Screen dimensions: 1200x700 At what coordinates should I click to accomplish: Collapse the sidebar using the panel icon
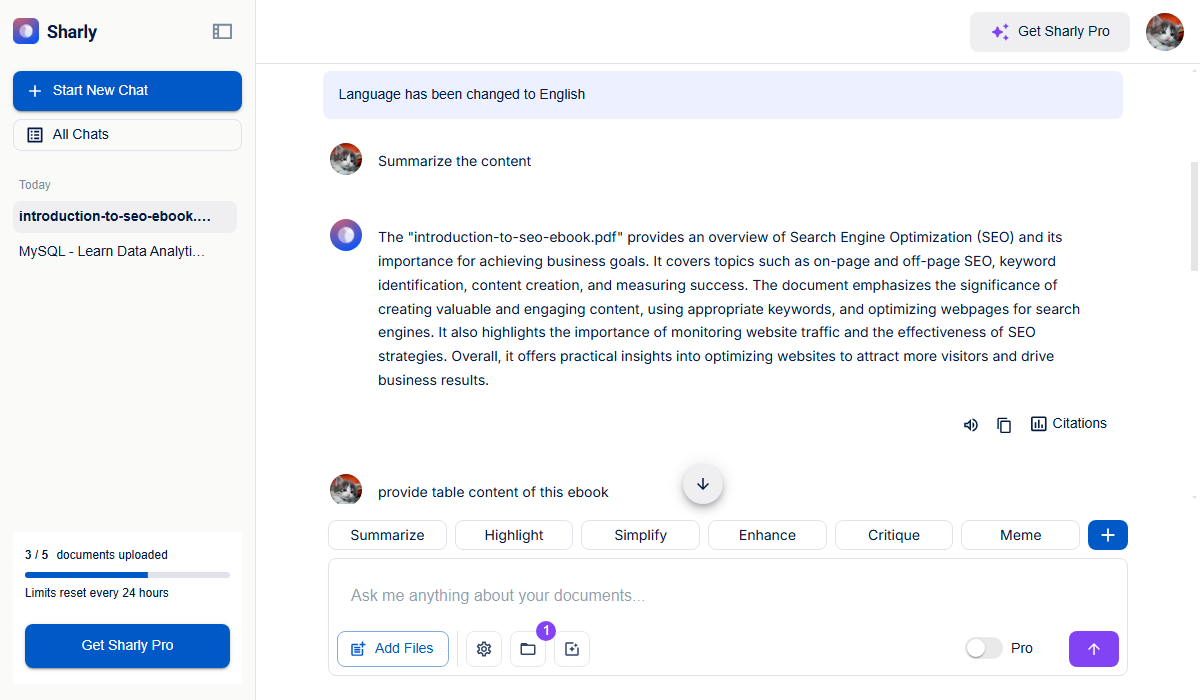pos(222,32)
